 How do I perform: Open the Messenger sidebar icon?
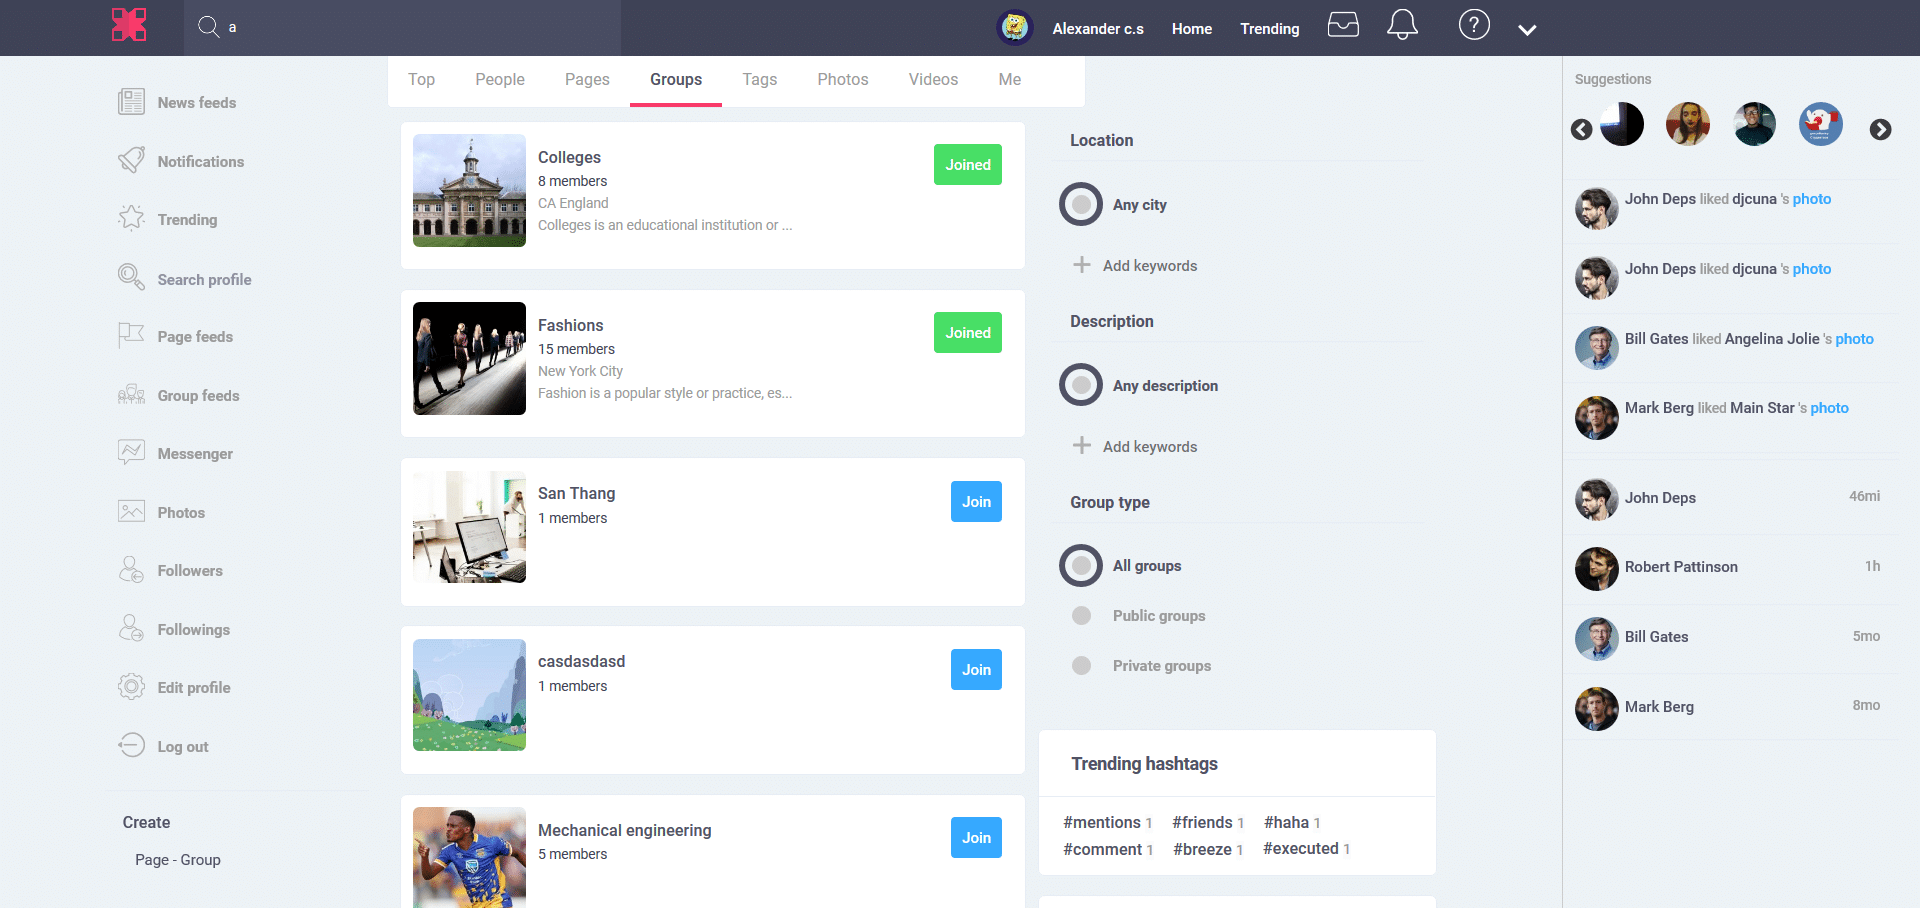tap(131, 452)
